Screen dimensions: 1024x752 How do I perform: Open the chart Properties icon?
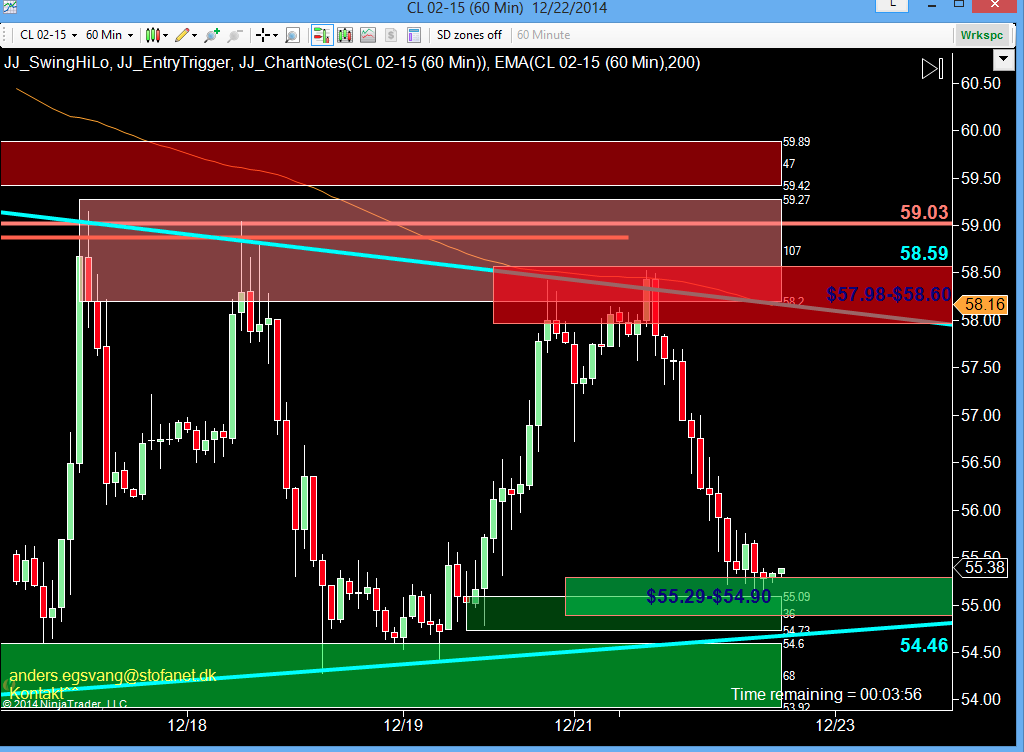coord(413,35)
